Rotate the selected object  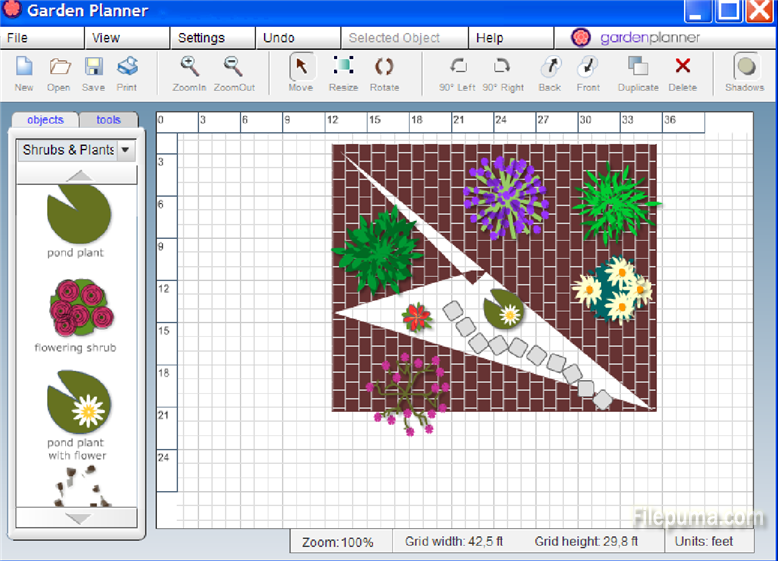(x=384, y=68)
